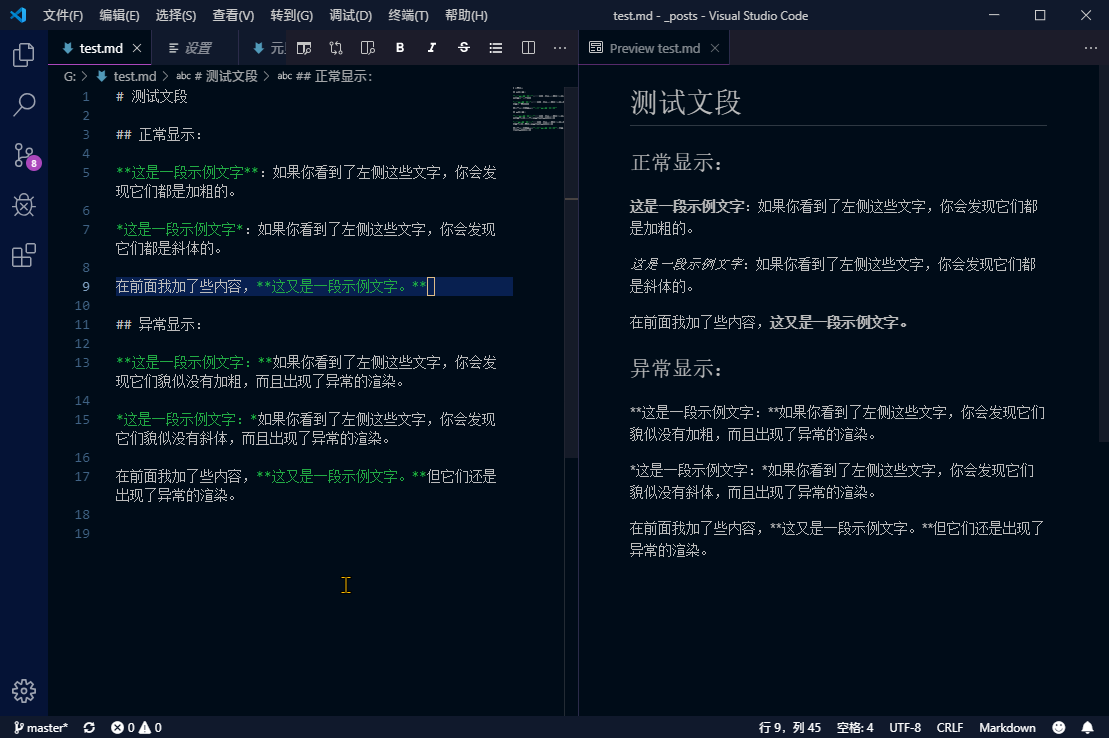This screenshot has height=738, width=1109.
Task: Click the preview pane scrollbar
Action: (1103, 255)
